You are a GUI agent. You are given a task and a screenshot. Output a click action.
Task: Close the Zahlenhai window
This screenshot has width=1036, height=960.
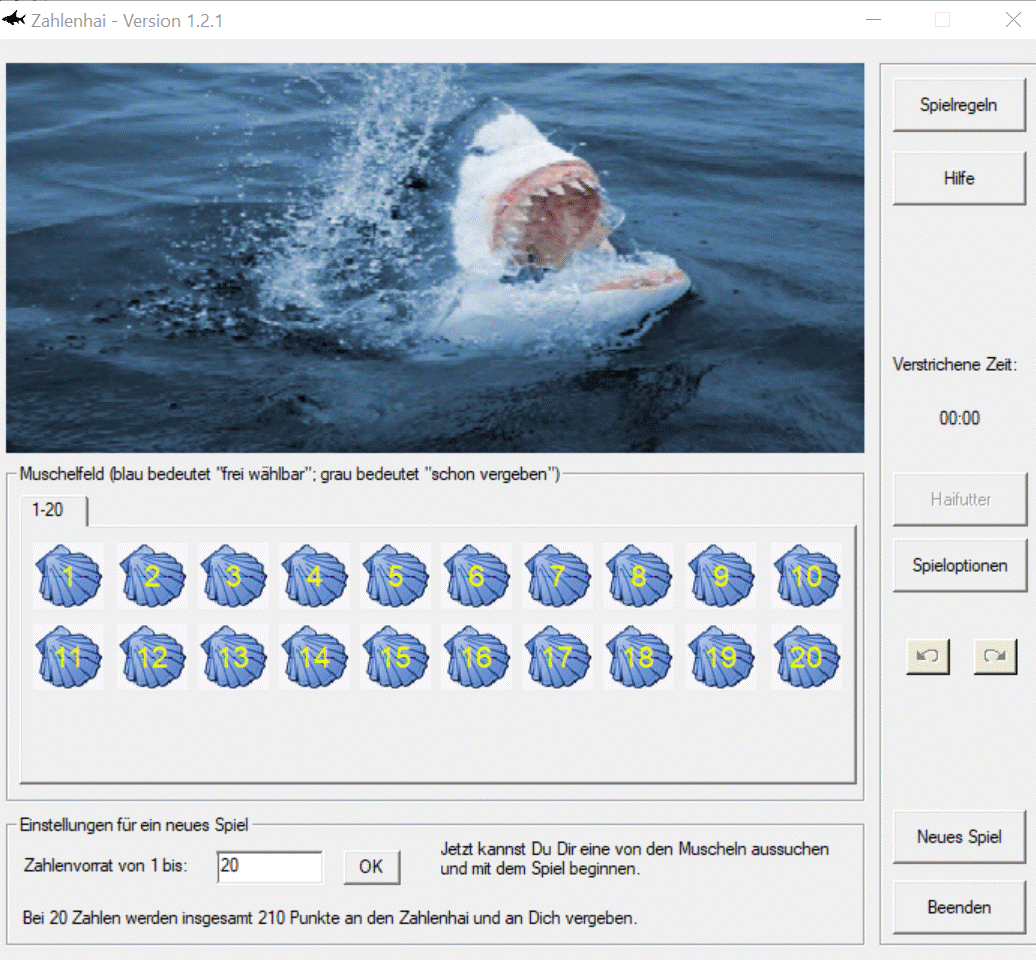1014,20
